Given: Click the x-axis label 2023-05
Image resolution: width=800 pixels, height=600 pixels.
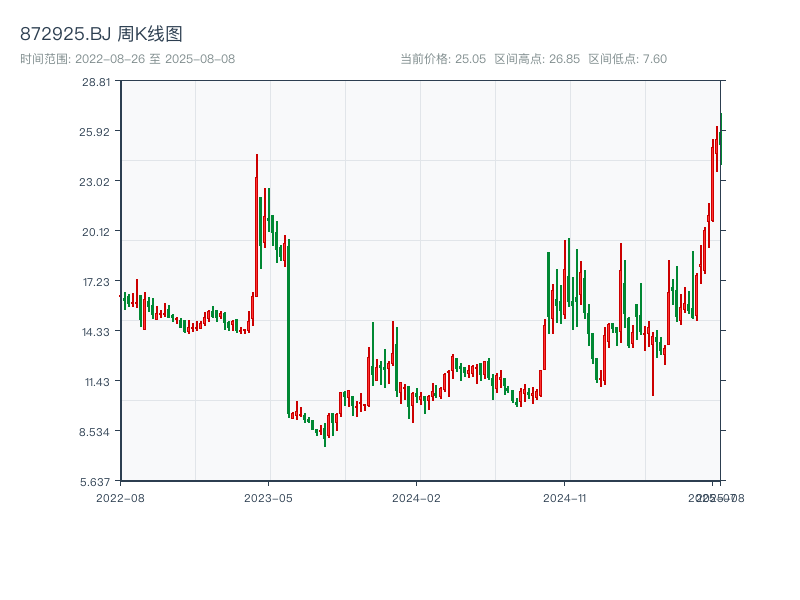Looking at the screenshot, I should (x=268, y=498).
